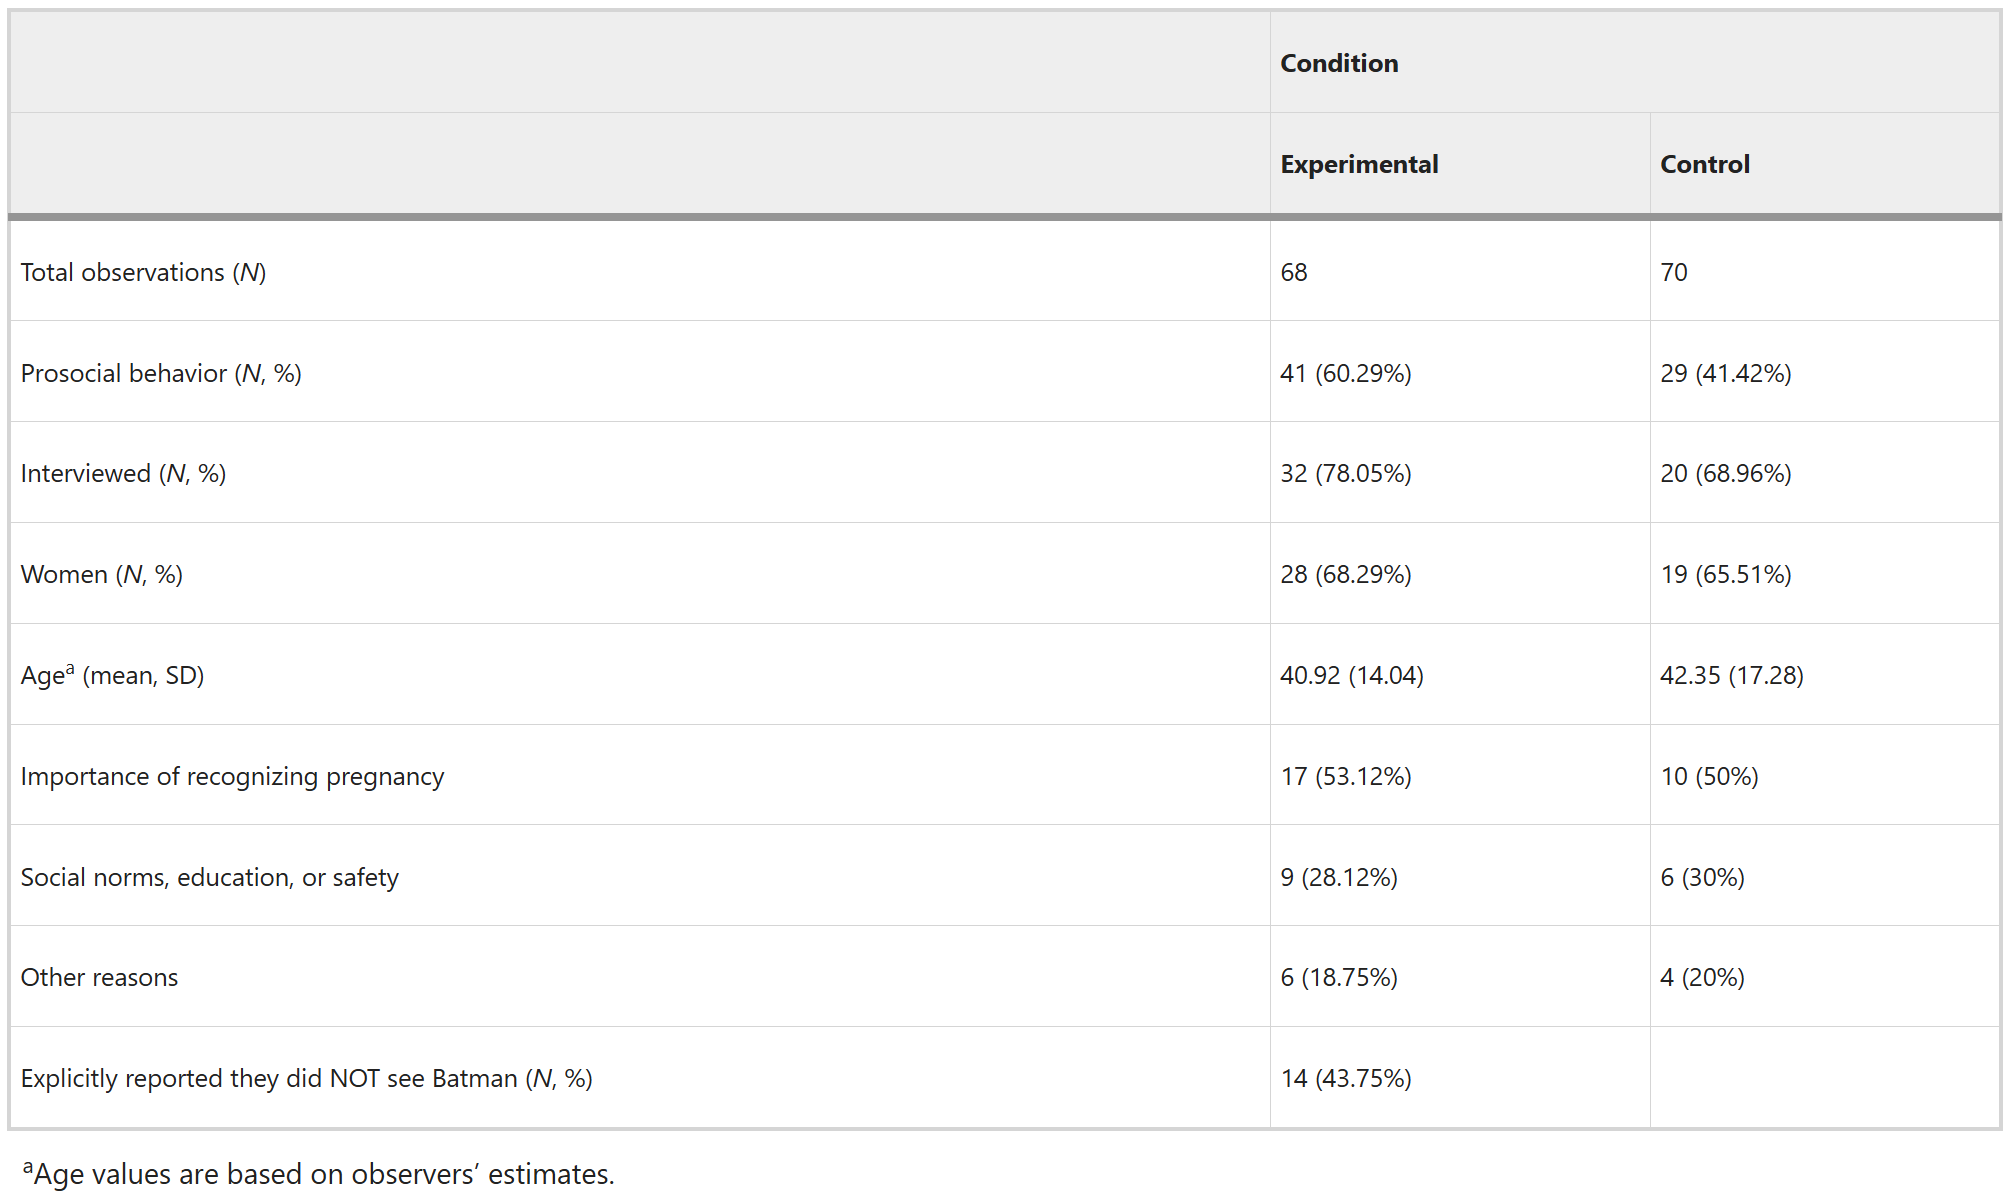
Task: Click the Condition column header
Action: pyautogui.click(x=1339, y=63)
